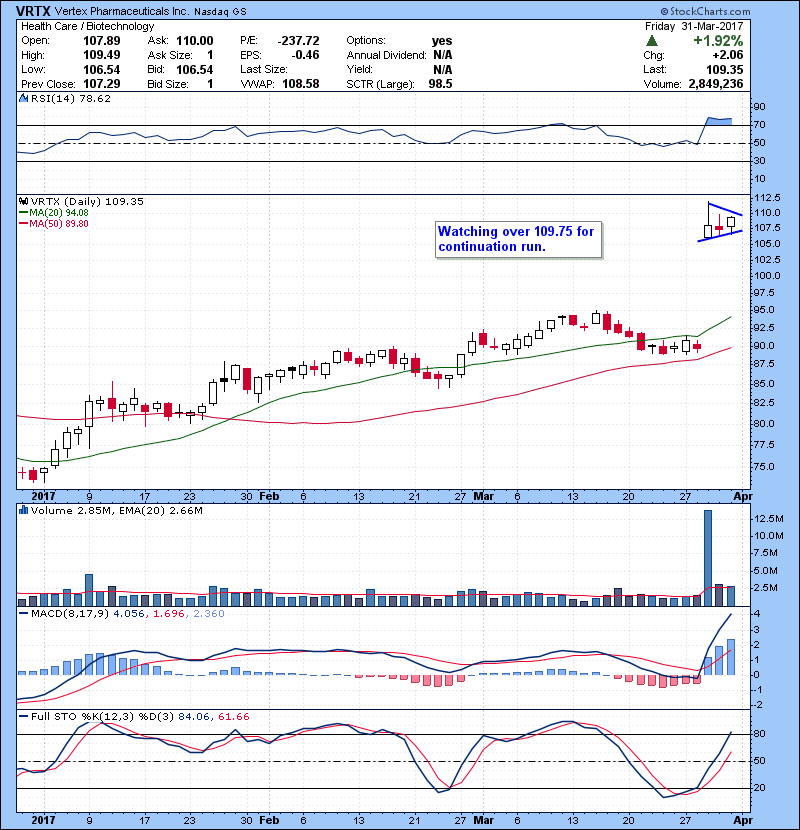Click the VRTX ticker symbol title
This screenshot has width=800, height=830.
pyautogui.click(x=33, y=11)
